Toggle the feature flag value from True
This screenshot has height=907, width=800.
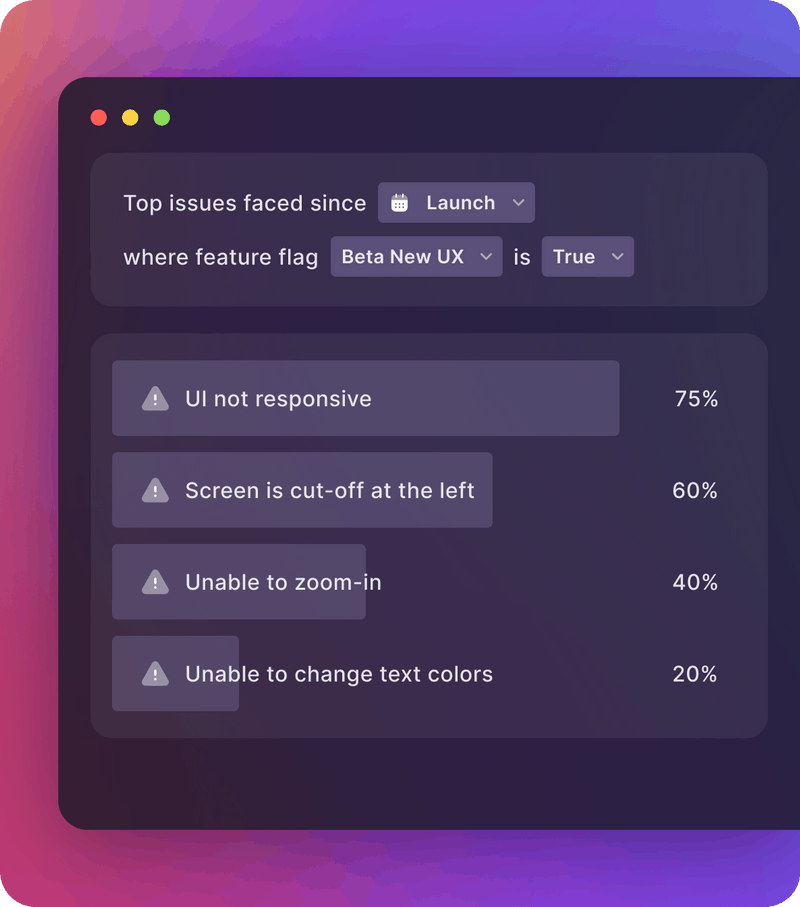click(587, 256)
